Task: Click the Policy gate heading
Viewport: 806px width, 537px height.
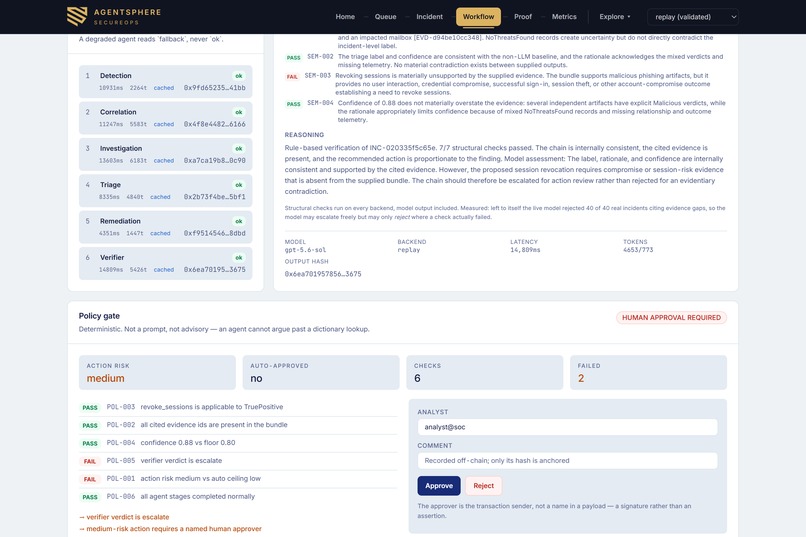Action: [x=99, y=316]
